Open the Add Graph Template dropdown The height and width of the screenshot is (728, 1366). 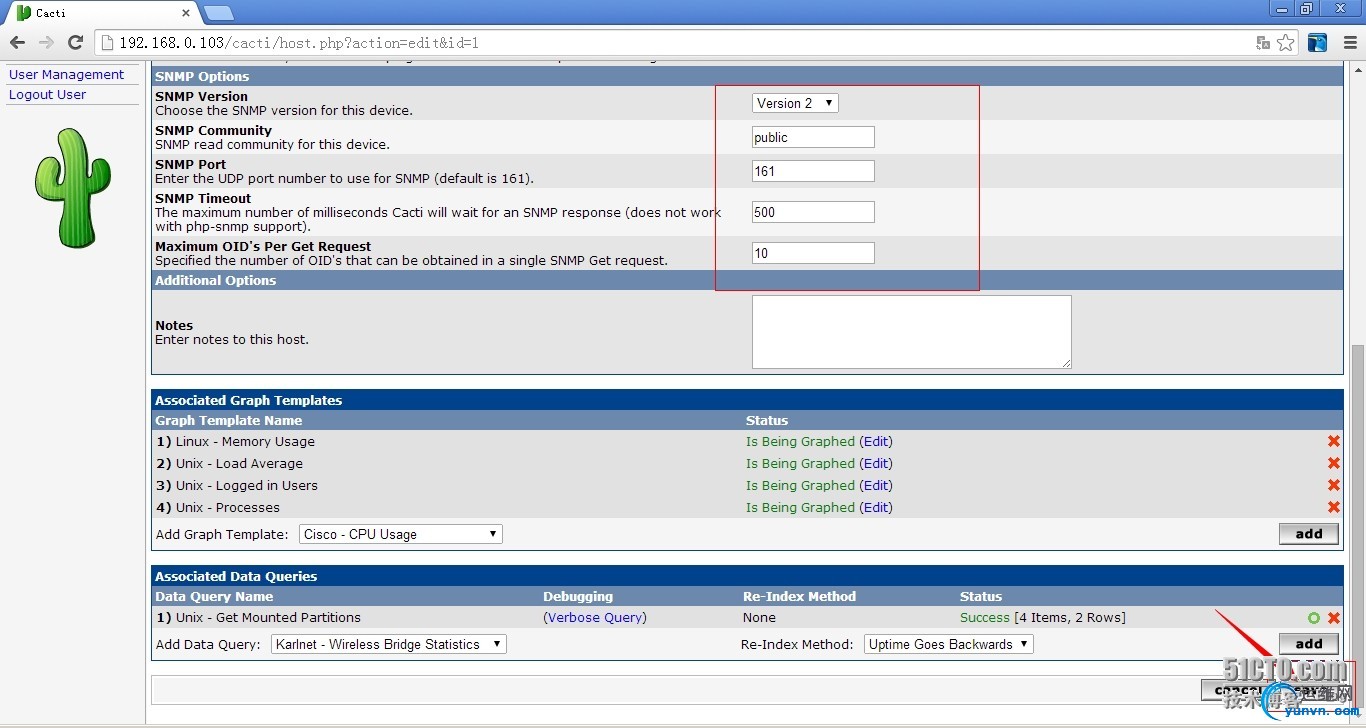pos(401,534)
